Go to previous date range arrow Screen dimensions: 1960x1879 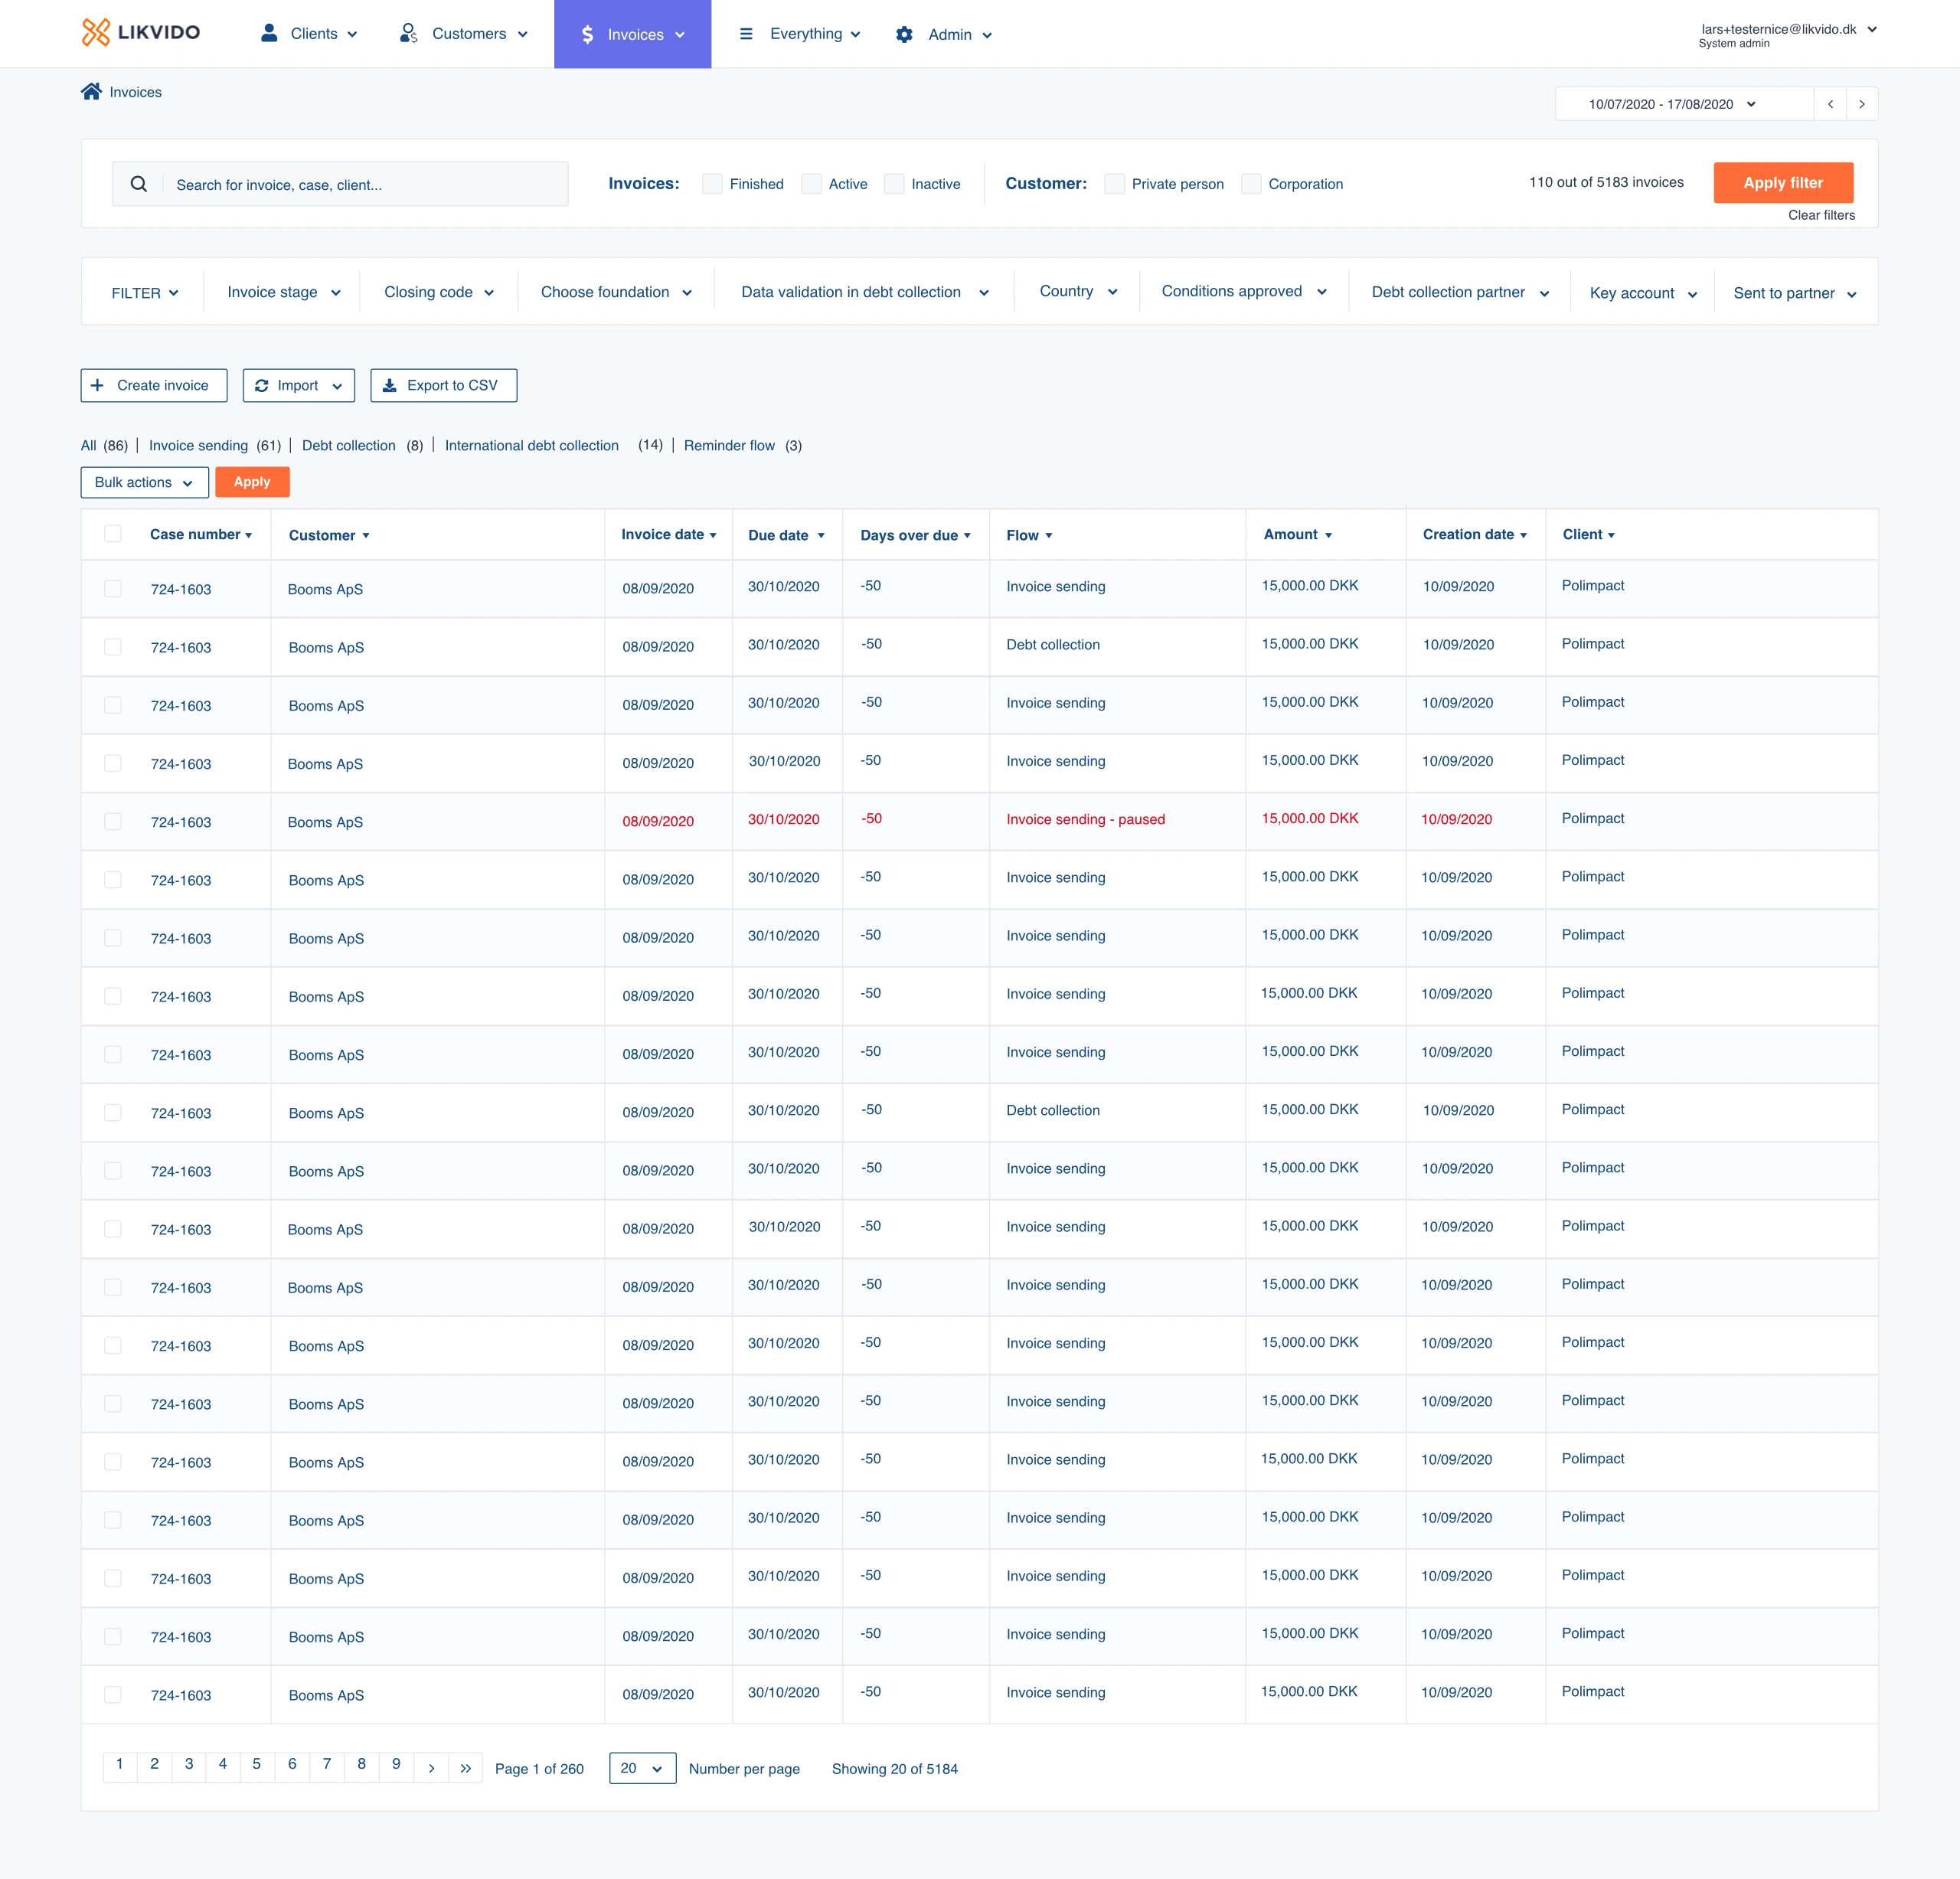[1830, 104]
